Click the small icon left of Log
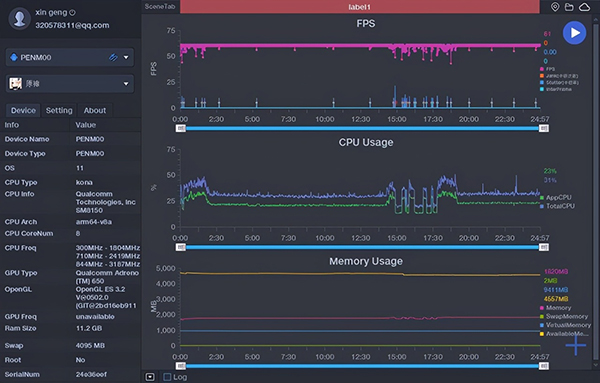The image size is (600, 383). 150,377
